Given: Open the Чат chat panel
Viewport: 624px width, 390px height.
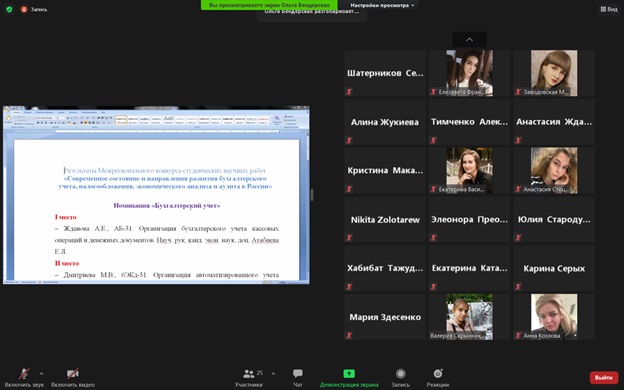Looking at the screenshot, I should click(298, 378).
